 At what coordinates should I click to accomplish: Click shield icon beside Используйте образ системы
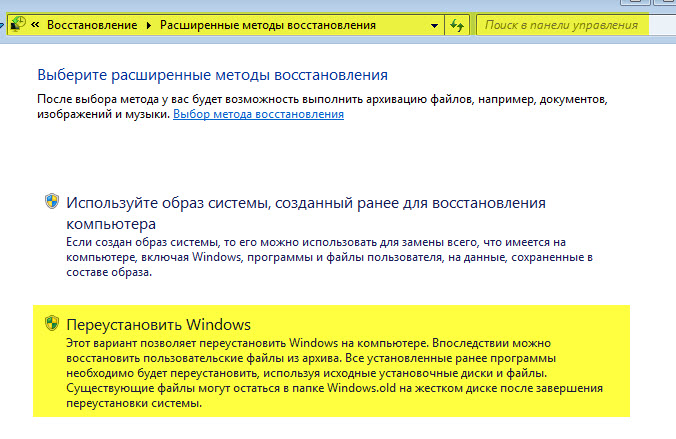(52, 201)
